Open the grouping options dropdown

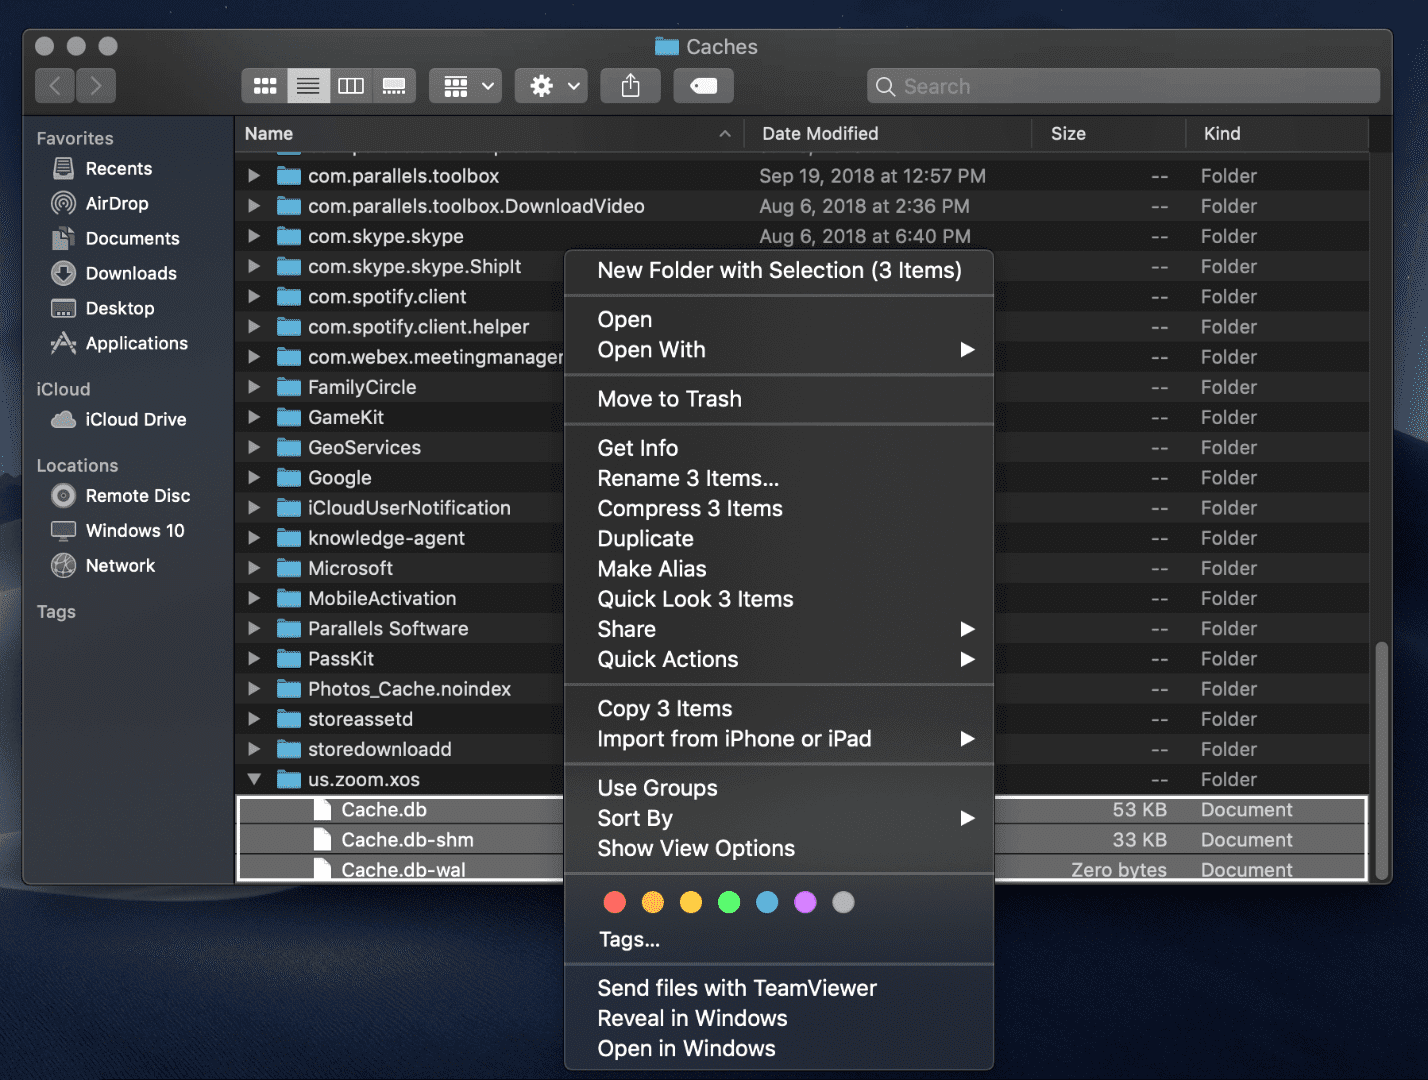coord(465,86)
